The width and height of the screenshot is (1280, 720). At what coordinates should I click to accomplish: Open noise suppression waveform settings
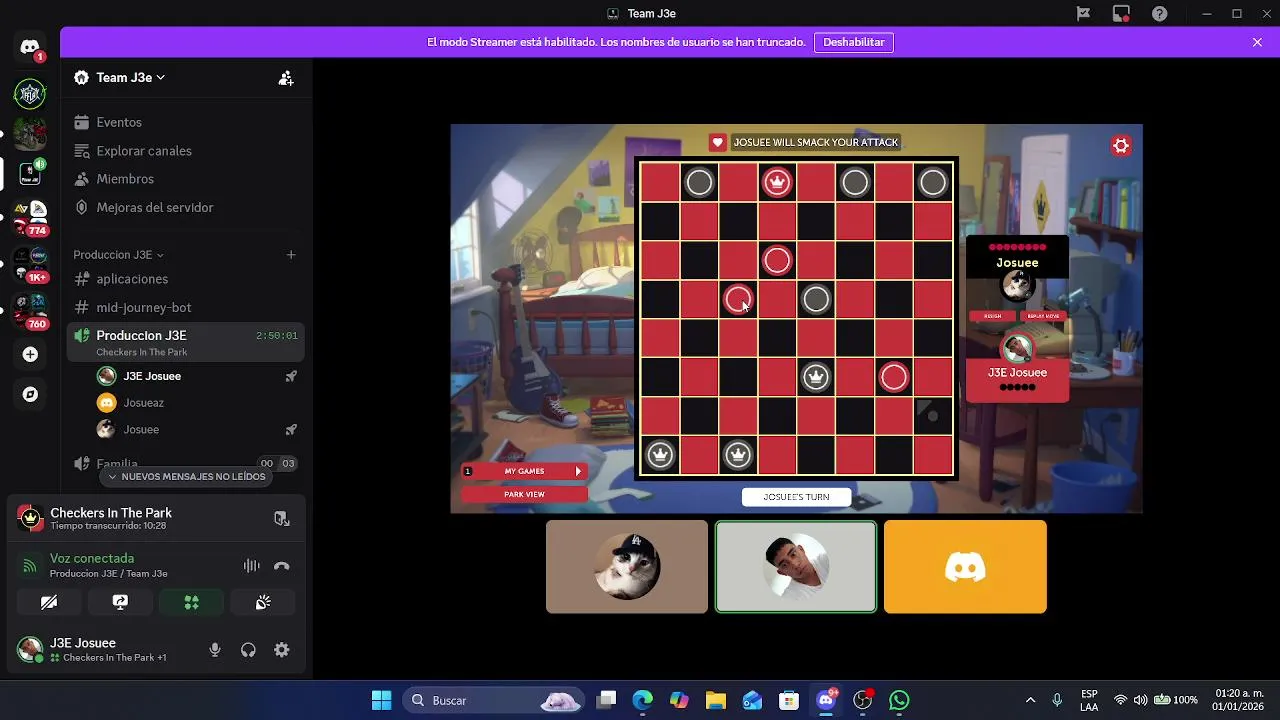[x=252, y=566]
